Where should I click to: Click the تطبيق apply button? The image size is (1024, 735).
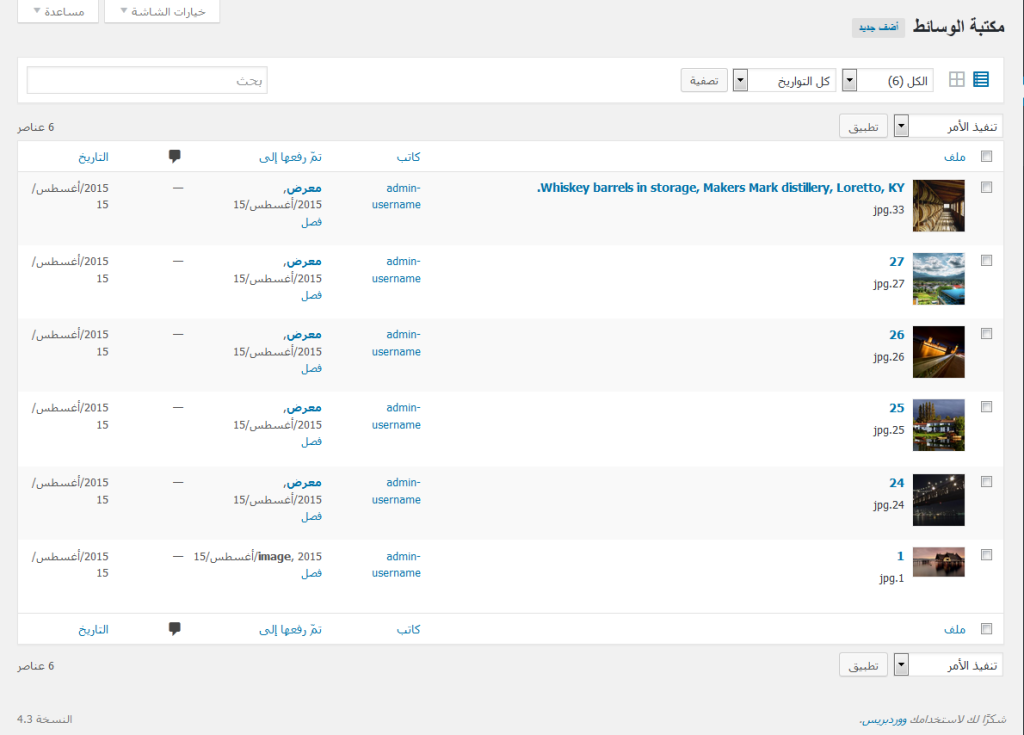(x=861, y=124)
